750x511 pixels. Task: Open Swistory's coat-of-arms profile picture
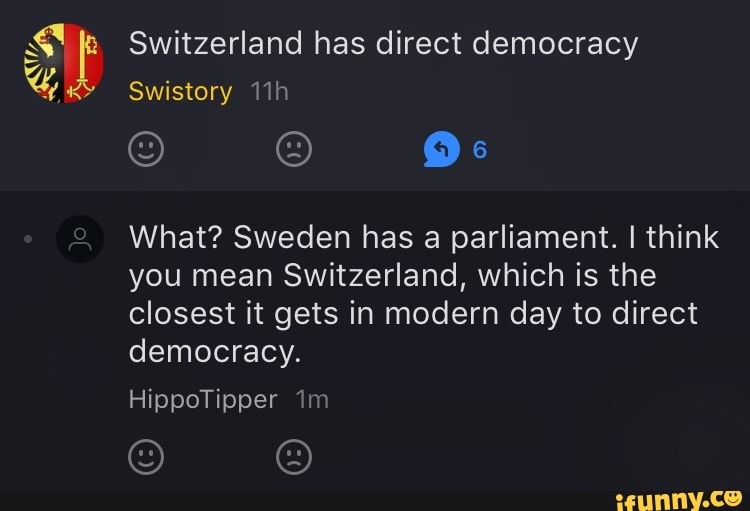(64, 63)
